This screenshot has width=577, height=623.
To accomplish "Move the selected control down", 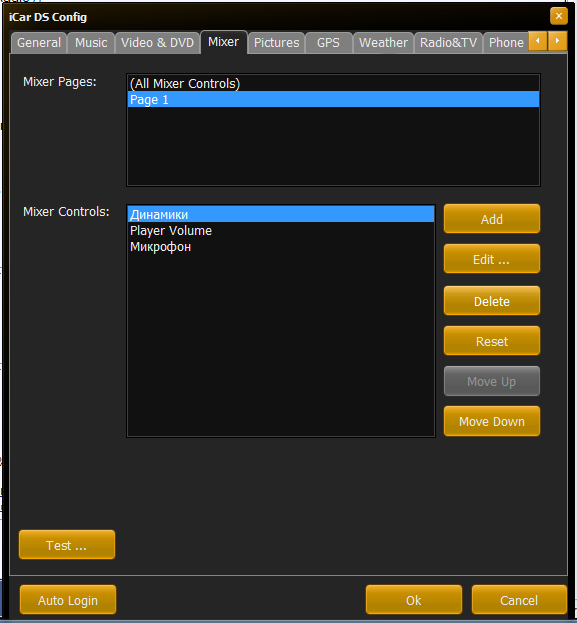I will 492,421.
